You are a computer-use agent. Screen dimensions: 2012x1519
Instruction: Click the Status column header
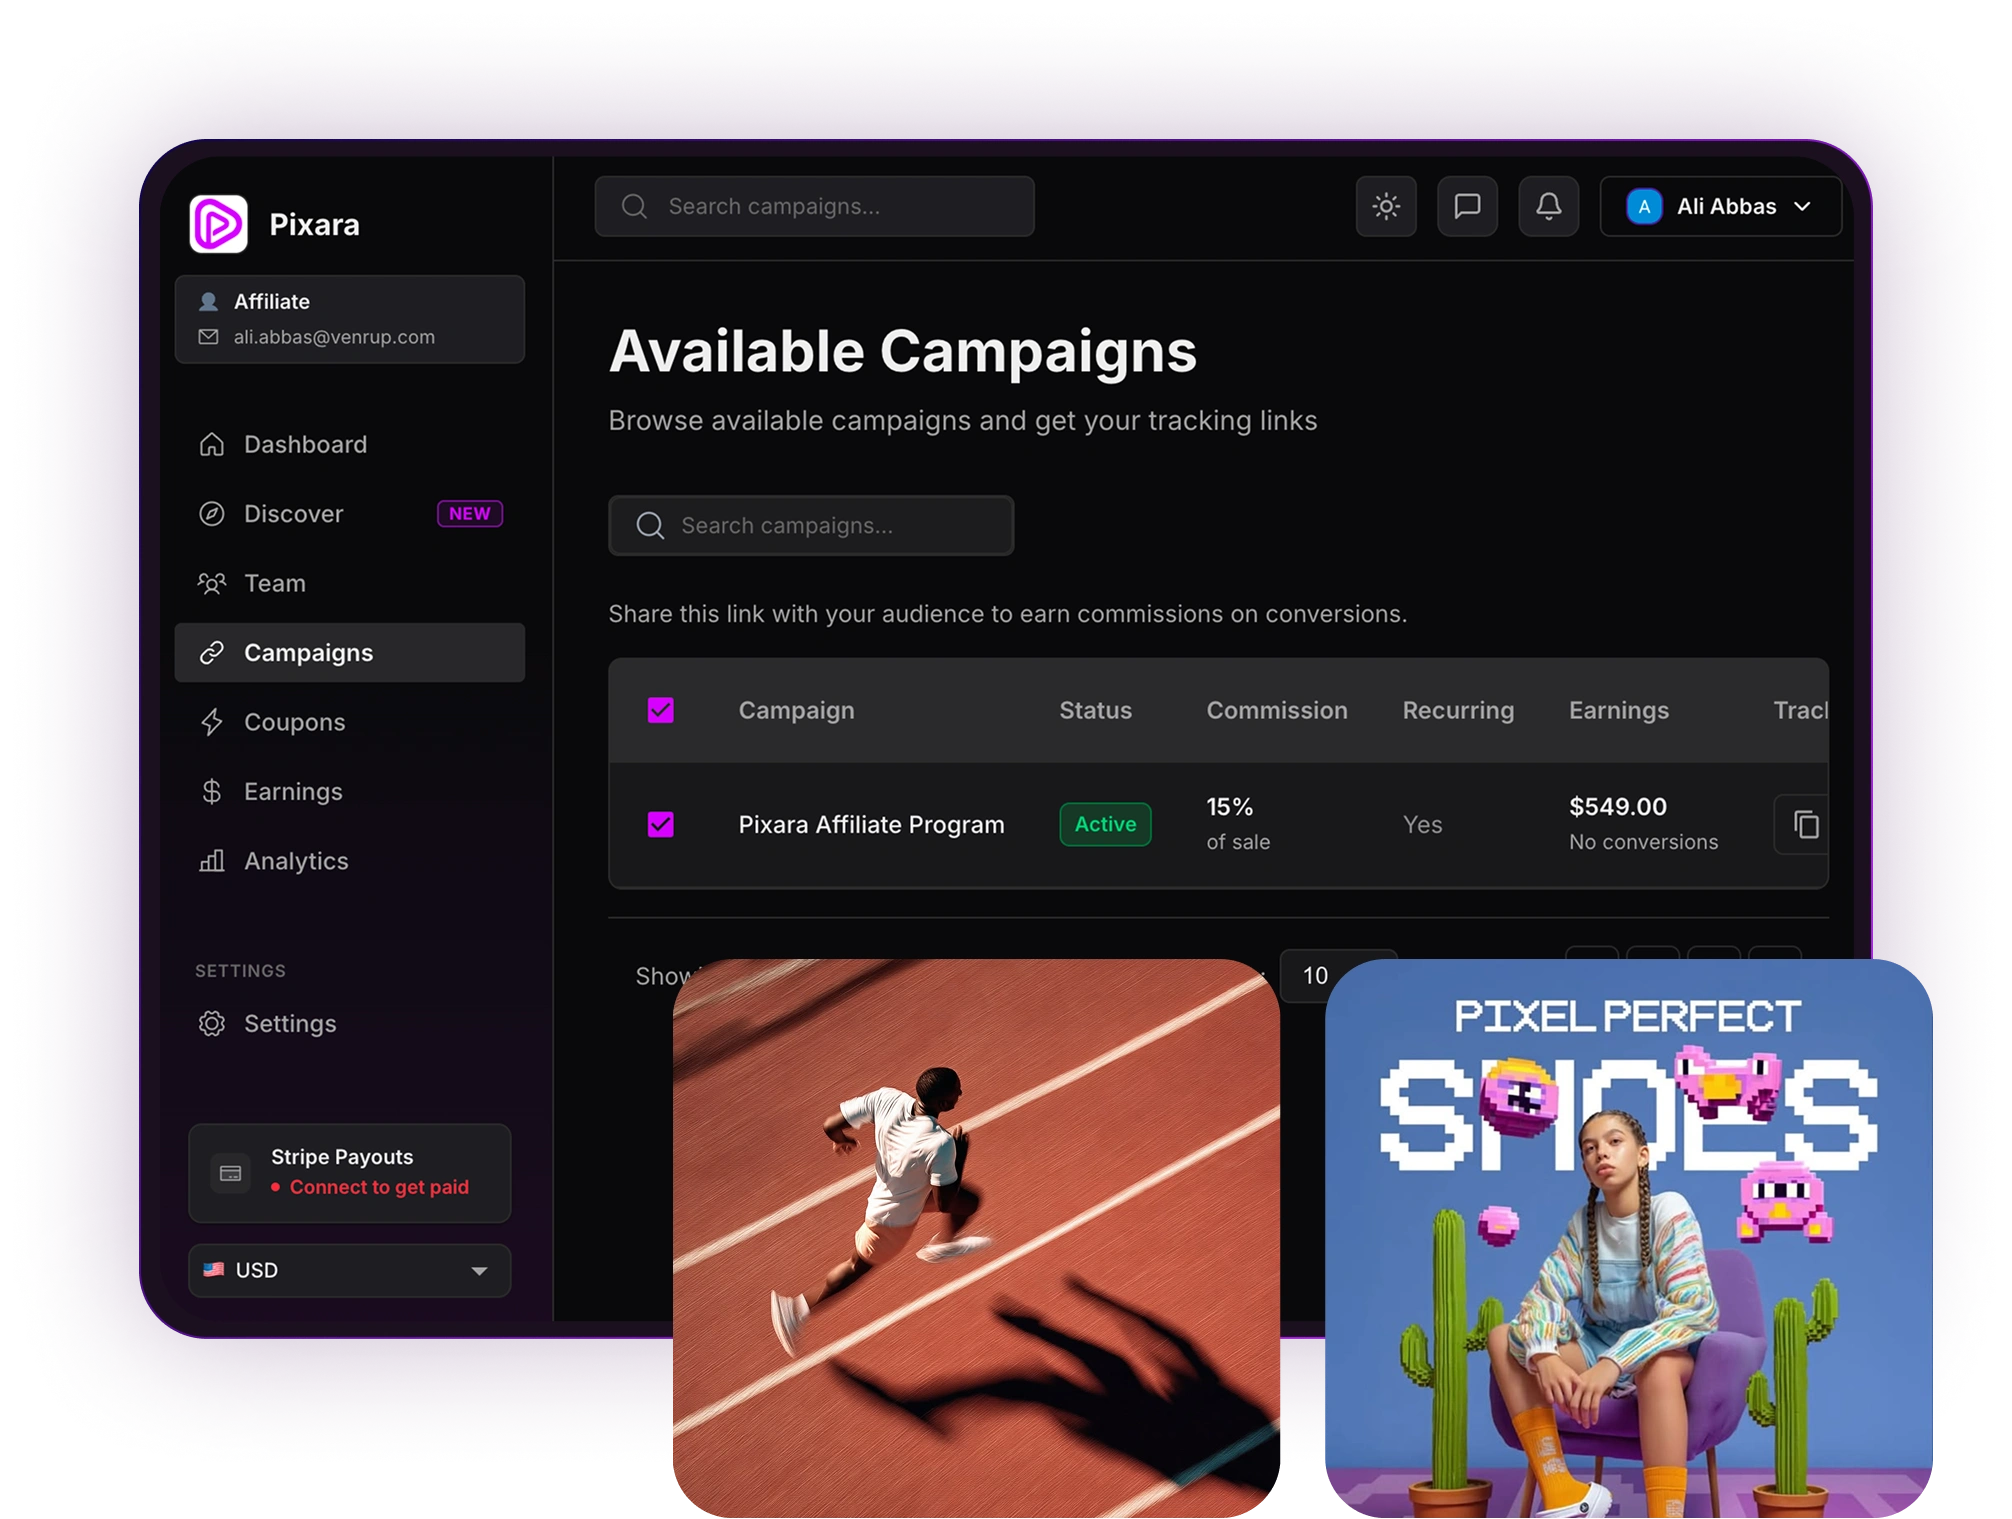(x=1095, y=710)
